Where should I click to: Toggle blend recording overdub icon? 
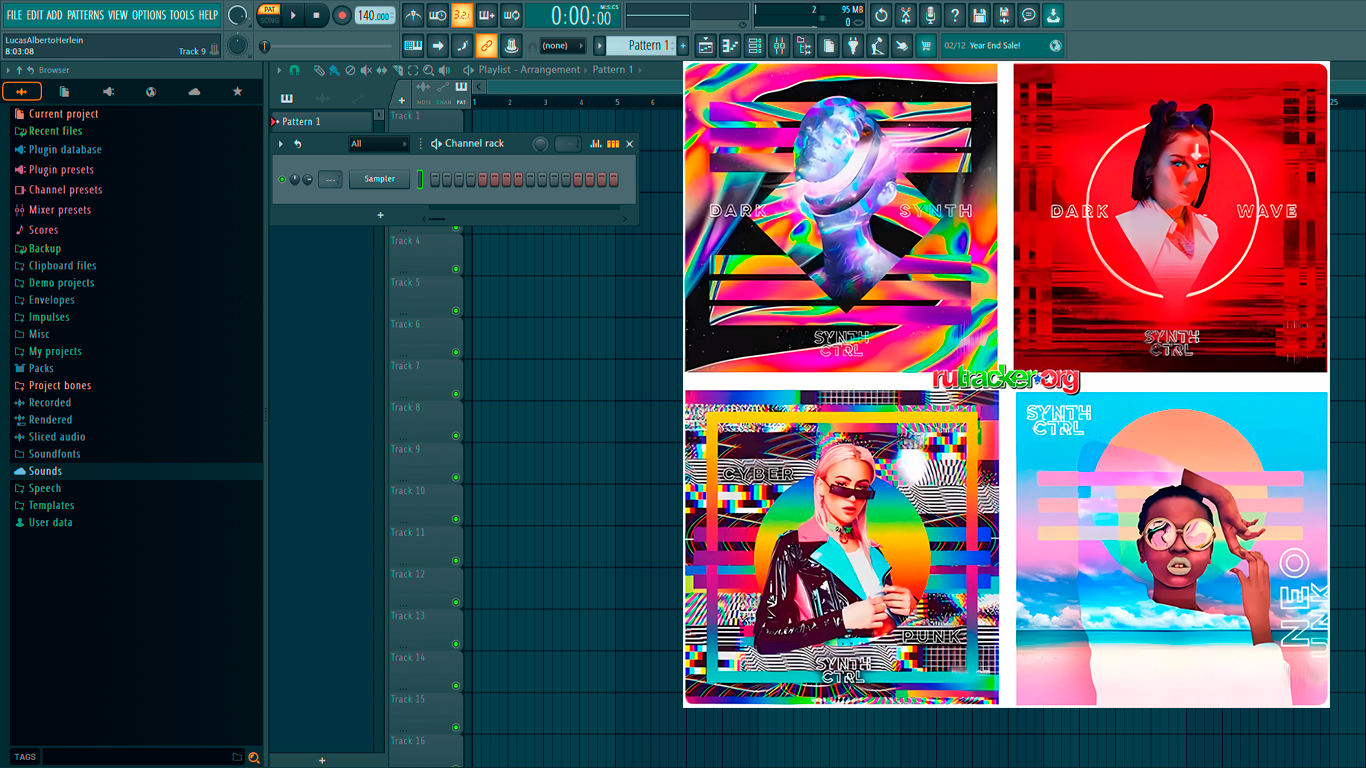tap(487, 15)
